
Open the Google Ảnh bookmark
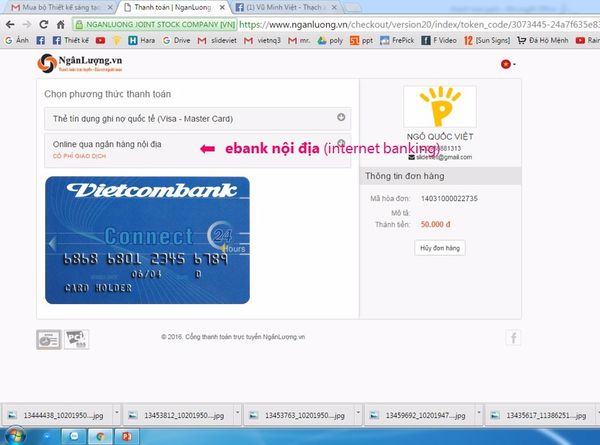(17, 40)
